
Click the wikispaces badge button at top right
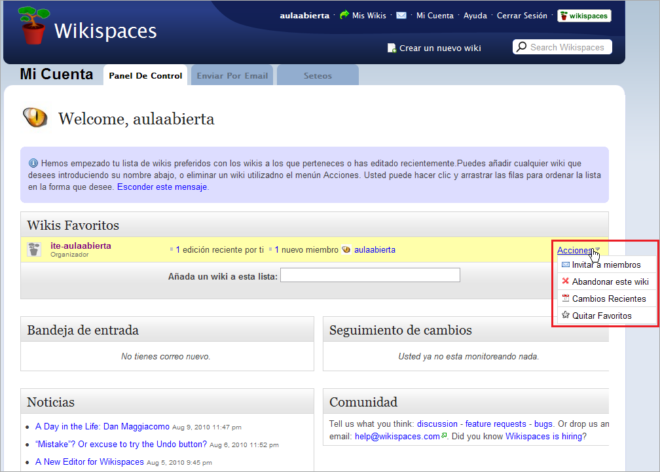pos(584,16)
